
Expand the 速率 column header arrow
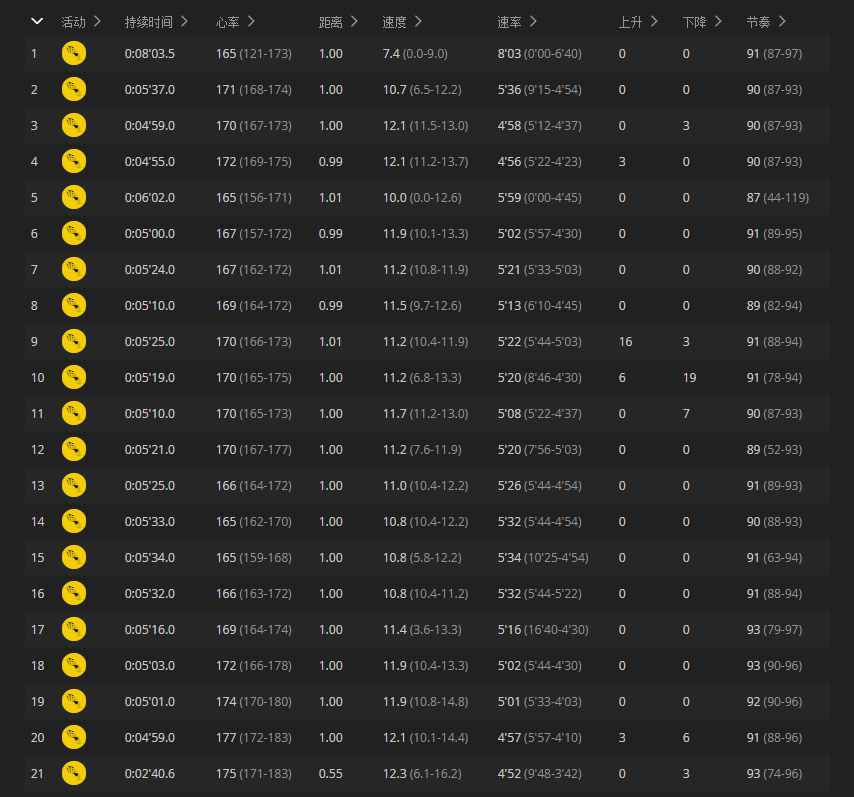tap(533, 21)
